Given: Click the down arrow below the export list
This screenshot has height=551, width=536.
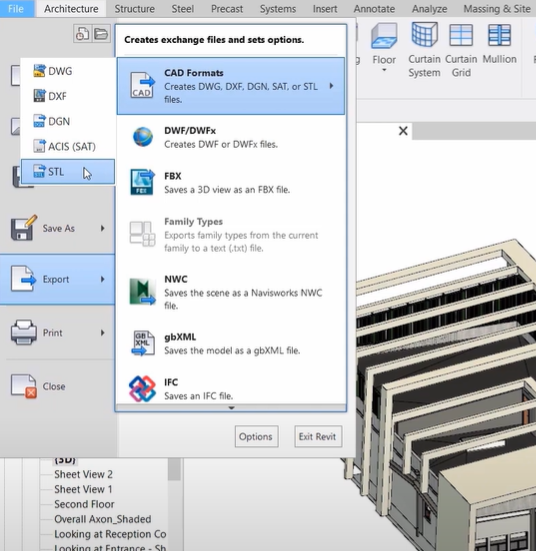Looking at the screenshot, I should coord(231,408).
